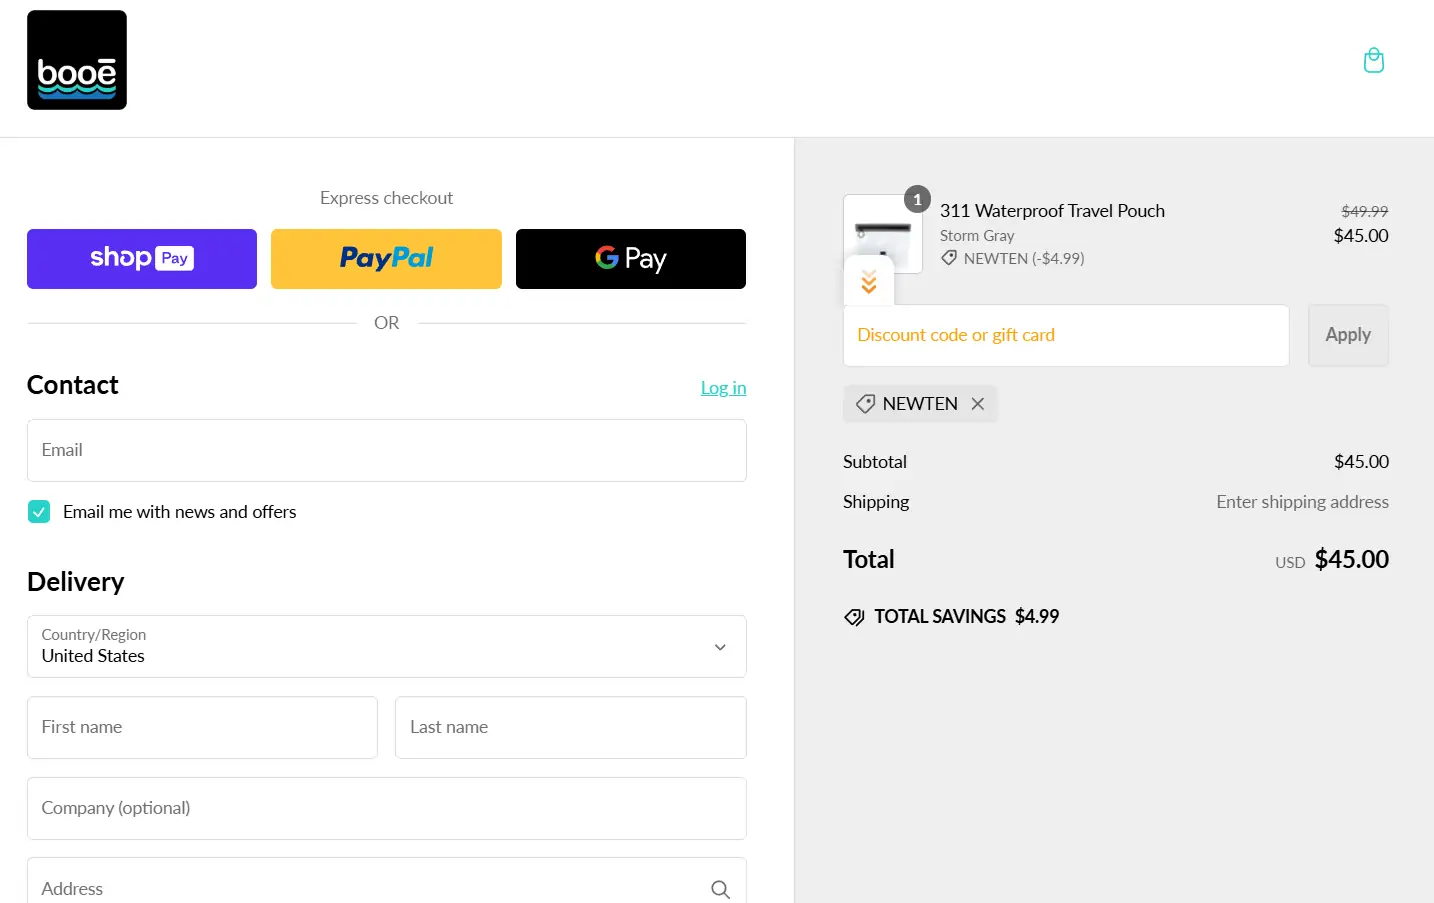
Task: Select the PayPal express checkout option
Action: click(x=386, y=258)
